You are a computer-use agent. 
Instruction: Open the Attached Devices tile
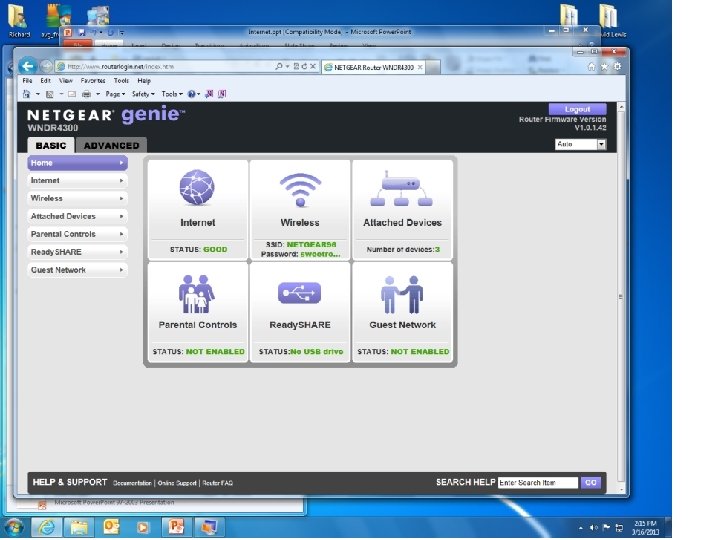click(402, 210)
